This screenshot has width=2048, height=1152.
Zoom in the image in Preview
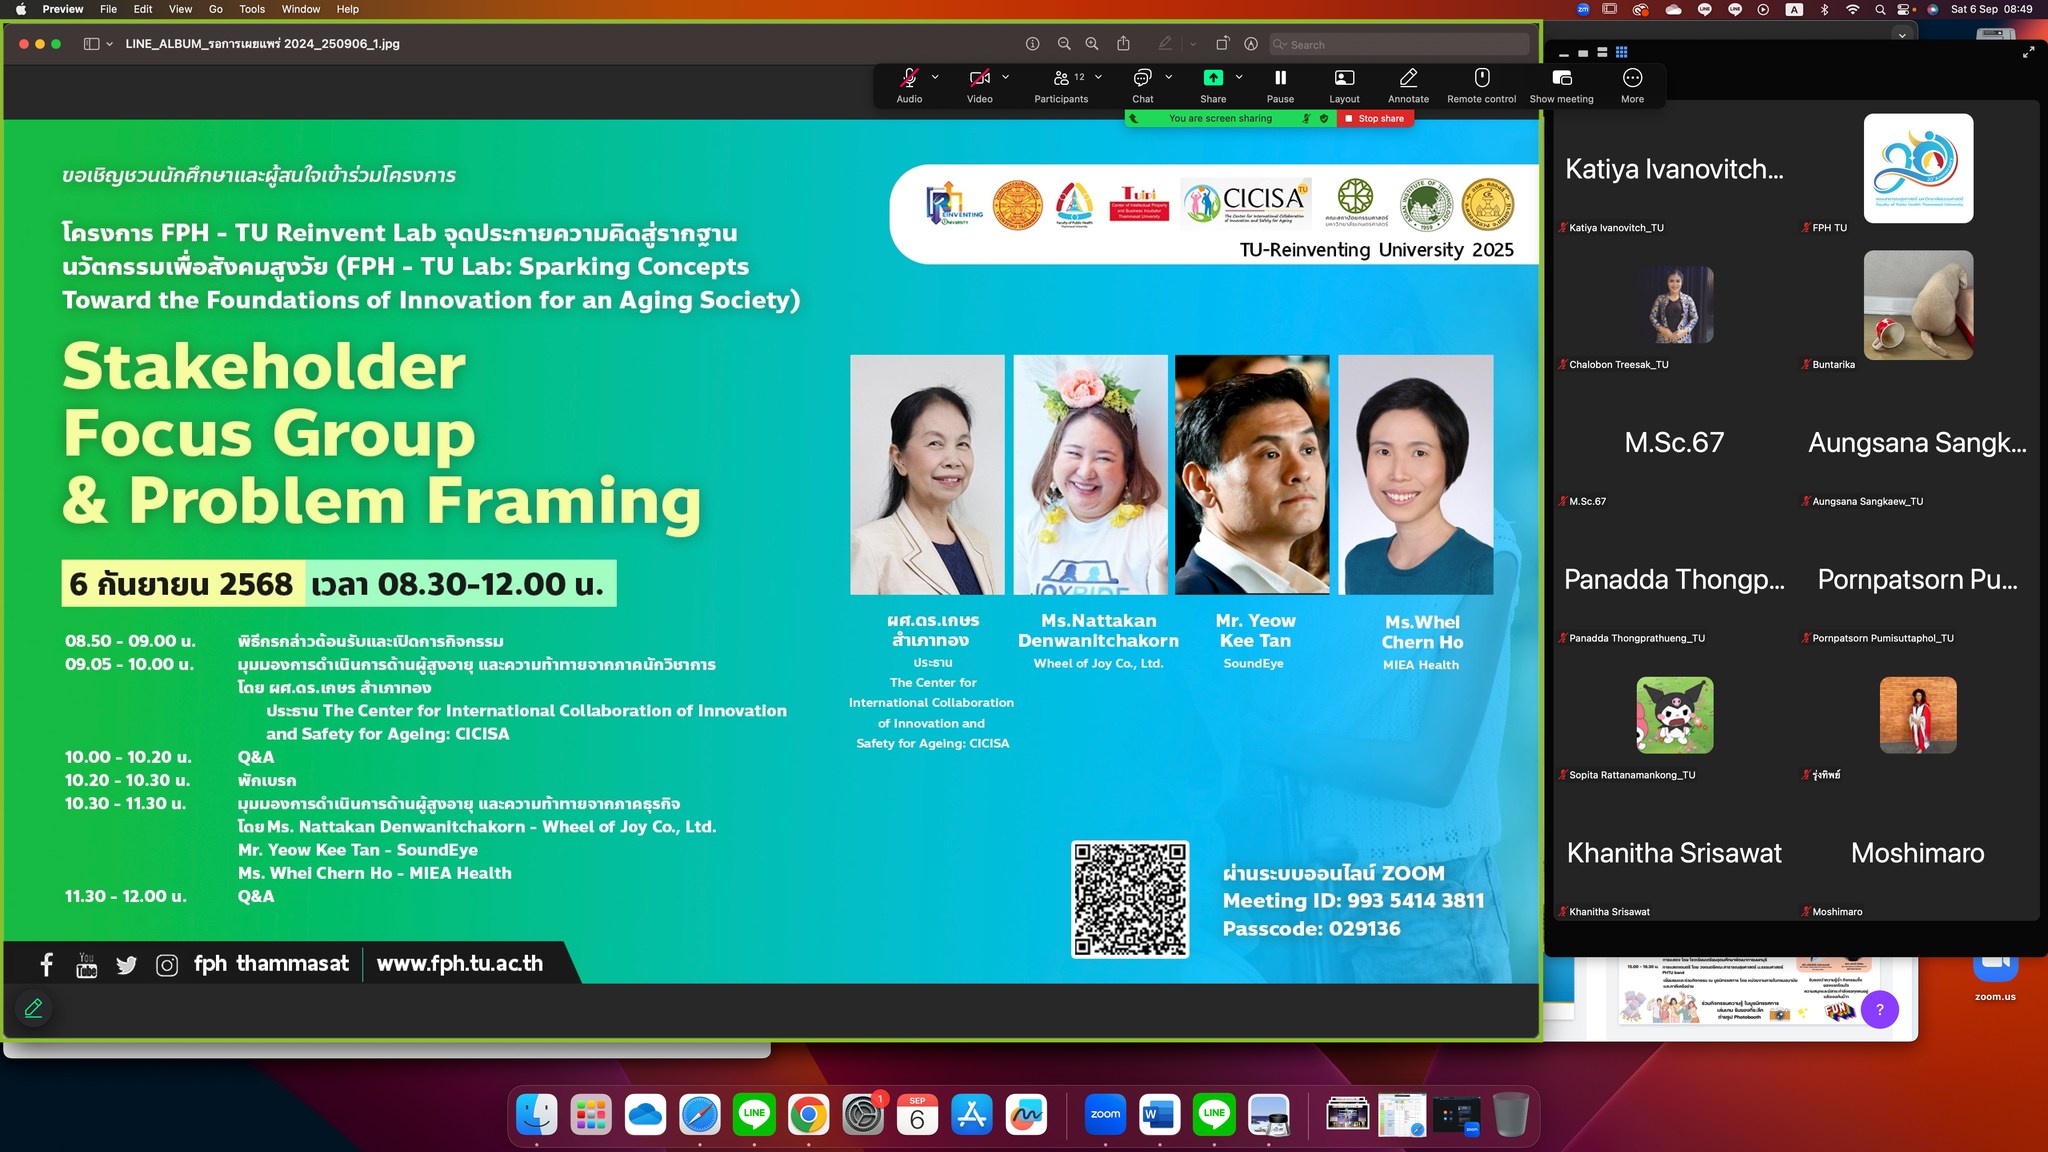[x=1092, y=44]
